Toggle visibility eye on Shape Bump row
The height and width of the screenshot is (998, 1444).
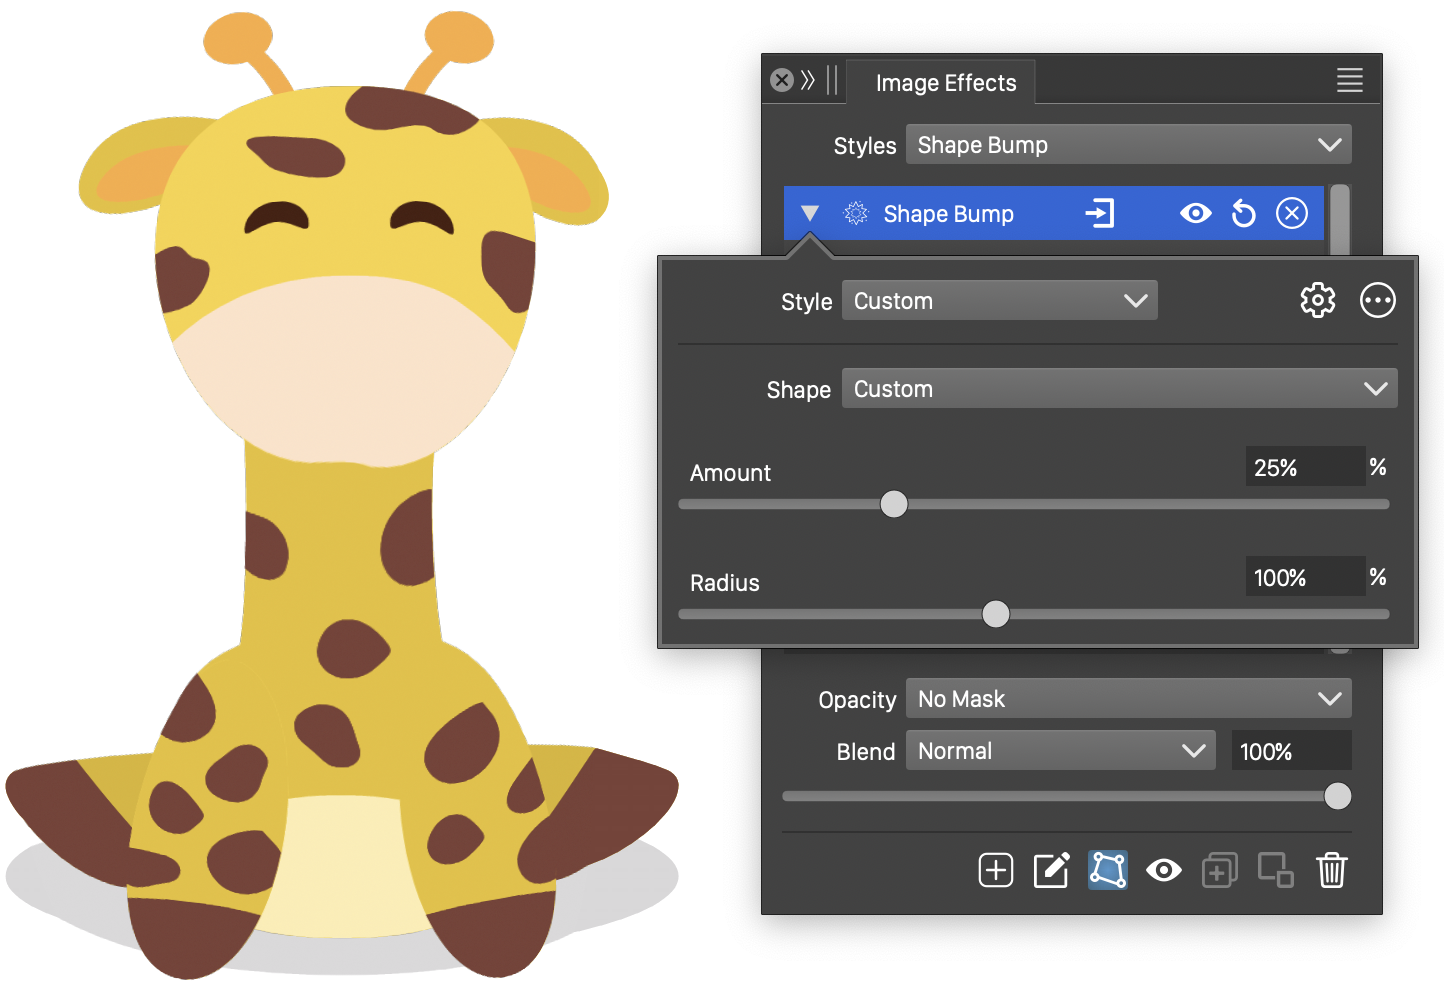pyautogui.click(x=1195, y=214)
